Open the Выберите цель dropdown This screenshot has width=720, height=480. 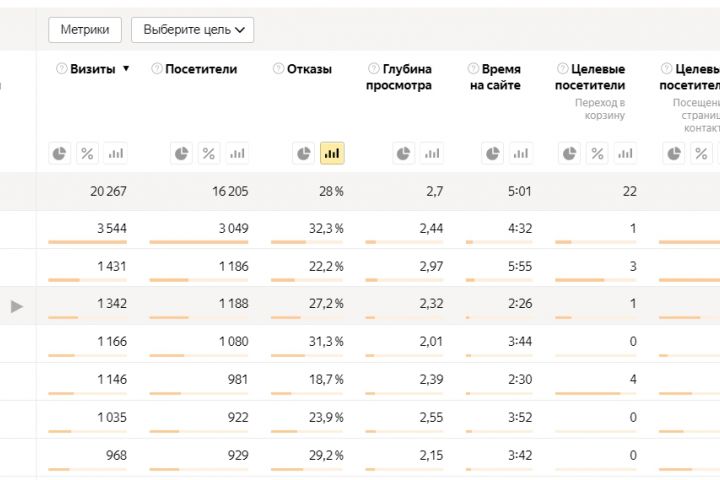tap(192, 30)
